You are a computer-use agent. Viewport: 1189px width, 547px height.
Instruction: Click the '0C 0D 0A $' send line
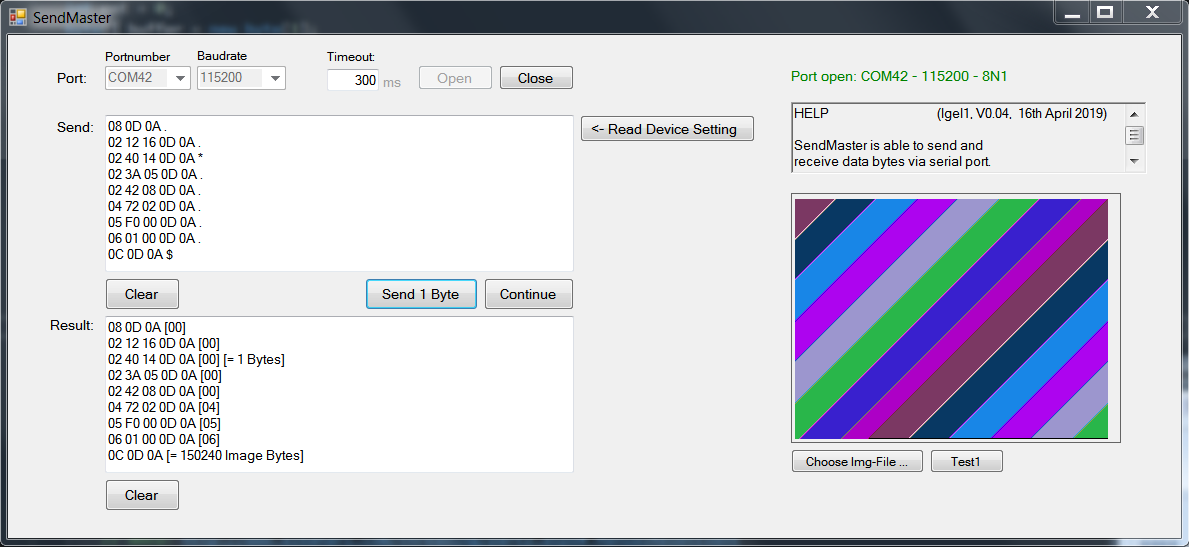point(140,255)
